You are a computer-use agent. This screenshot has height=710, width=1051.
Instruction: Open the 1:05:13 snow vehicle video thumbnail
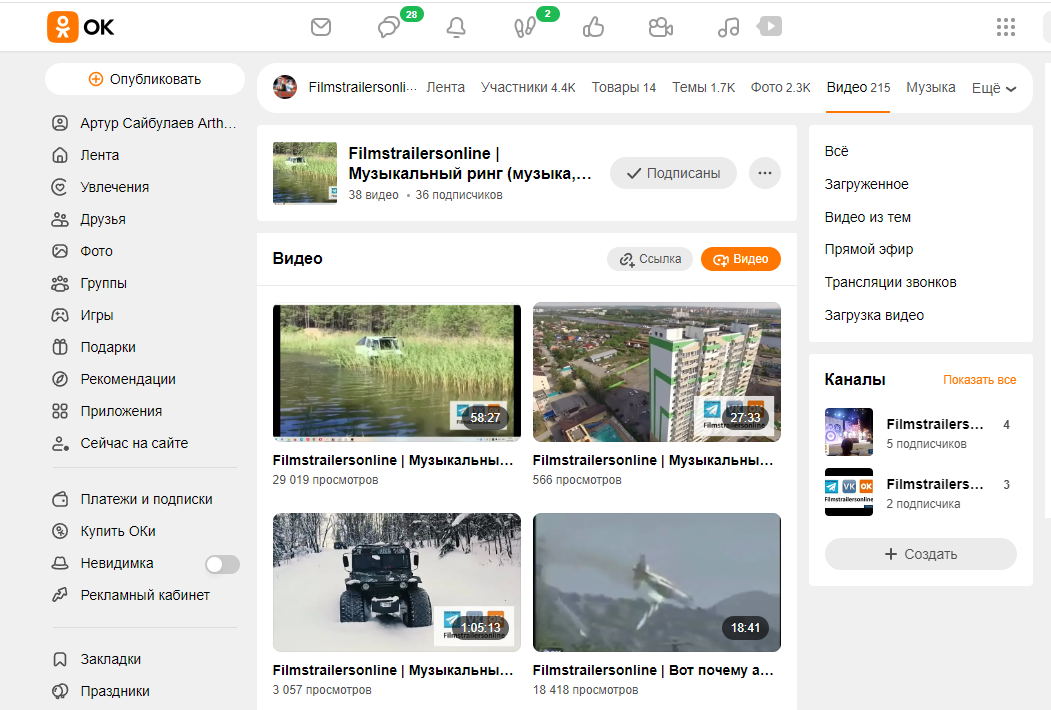[x=397, y=582]
